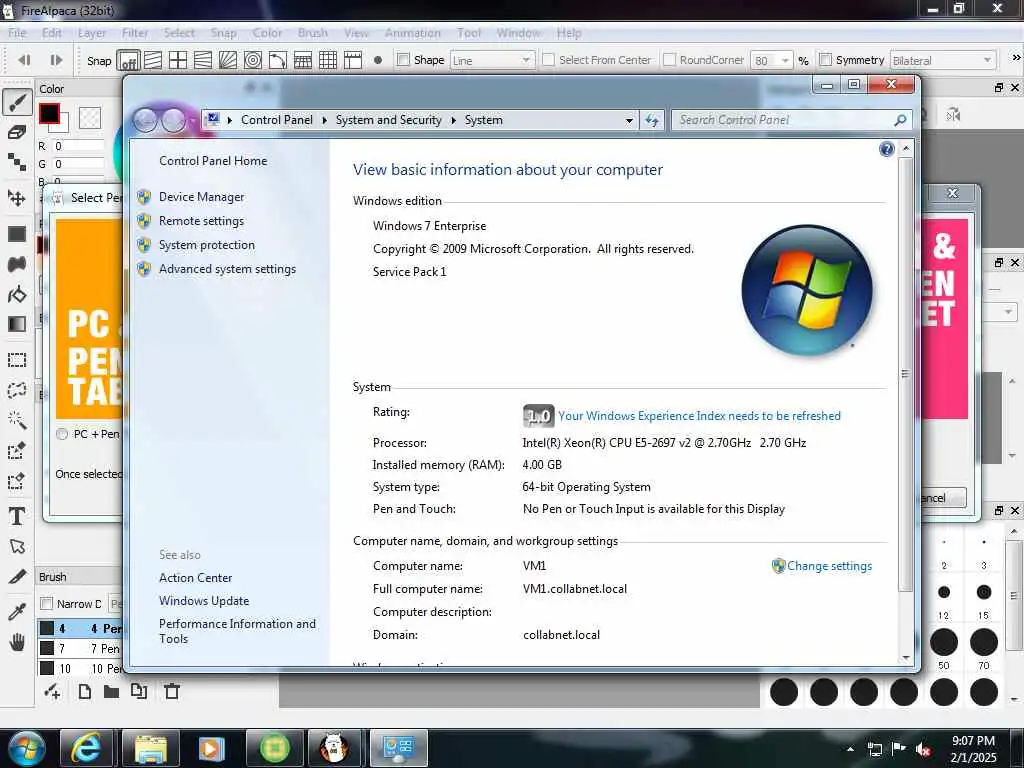1024x768 pixels.
Task: Select the Text tool
Action: [17, 516]
